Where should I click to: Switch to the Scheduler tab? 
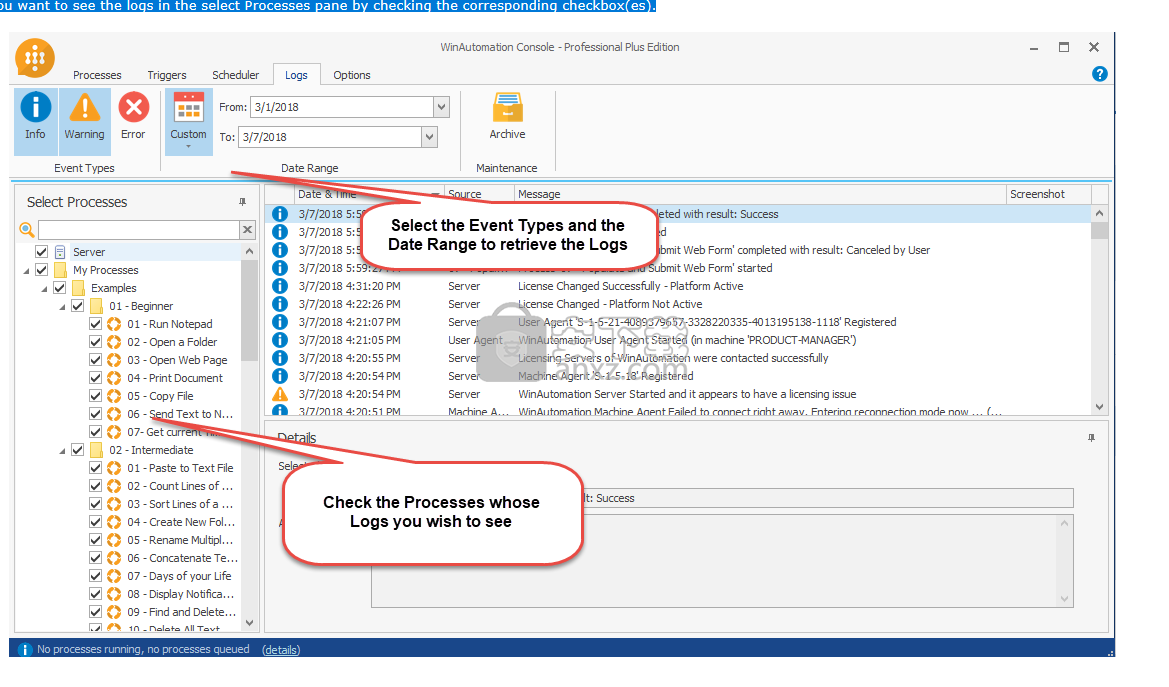click(236, 75)
